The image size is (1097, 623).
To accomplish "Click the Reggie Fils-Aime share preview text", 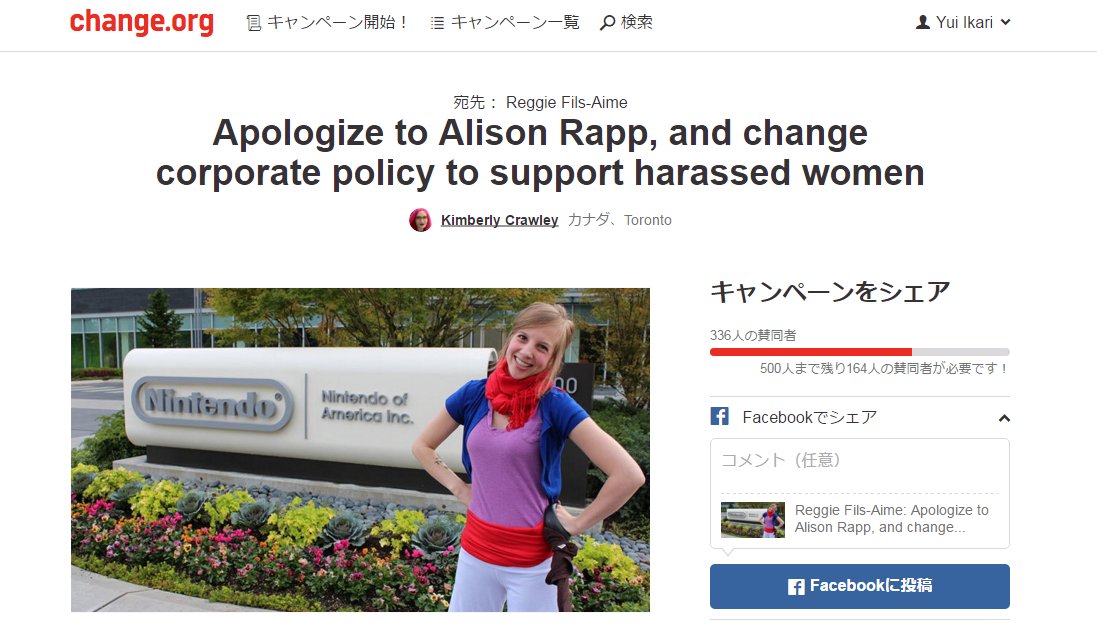I will pyautogui.click(x=891, y=519).
